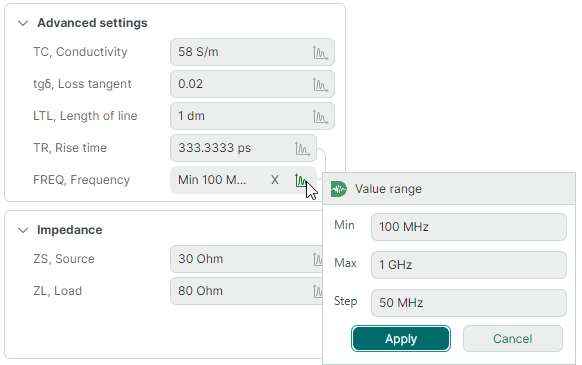Click the Value range popup logo icon
The height and width of the screenshot is (365, 582).
[x=339, y=189]
